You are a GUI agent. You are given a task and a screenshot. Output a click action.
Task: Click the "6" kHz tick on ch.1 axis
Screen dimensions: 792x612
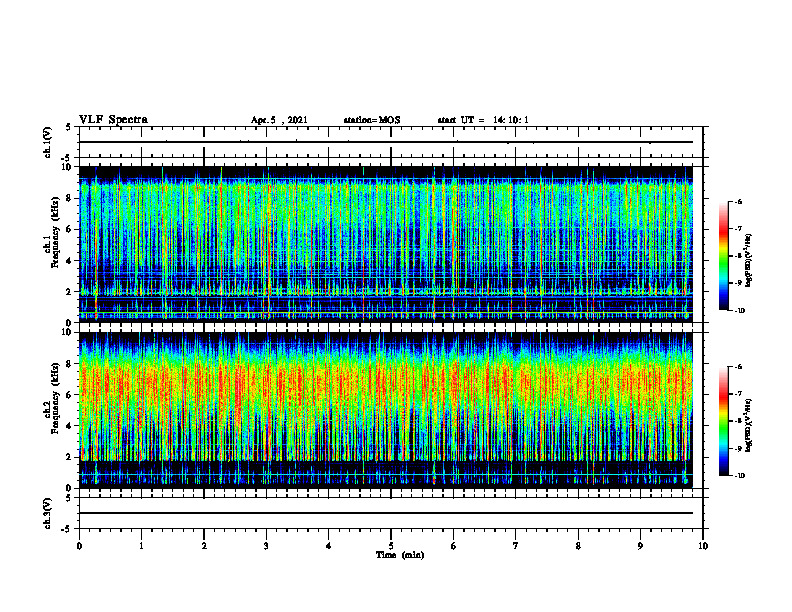click(x=70, y=229)
